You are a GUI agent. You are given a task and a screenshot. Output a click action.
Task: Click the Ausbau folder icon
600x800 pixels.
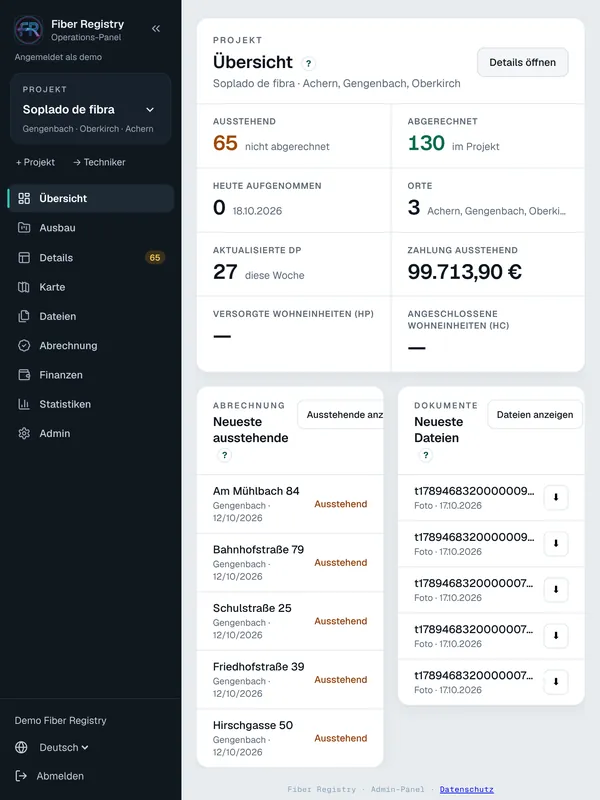point(24,228)
